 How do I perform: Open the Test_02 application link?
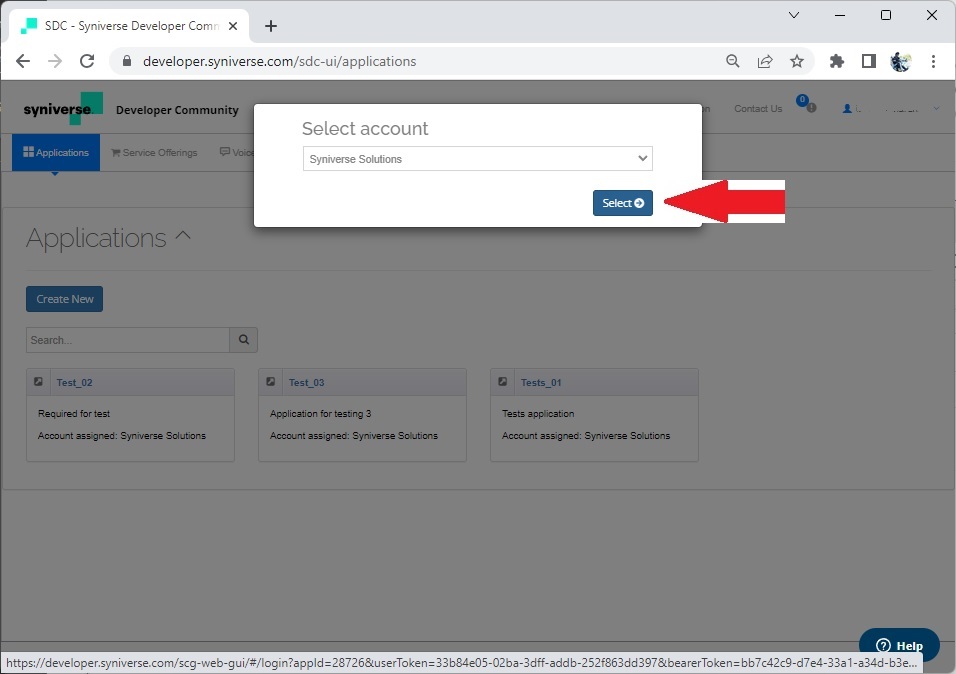pyautogui.click(x=74, y=382)
